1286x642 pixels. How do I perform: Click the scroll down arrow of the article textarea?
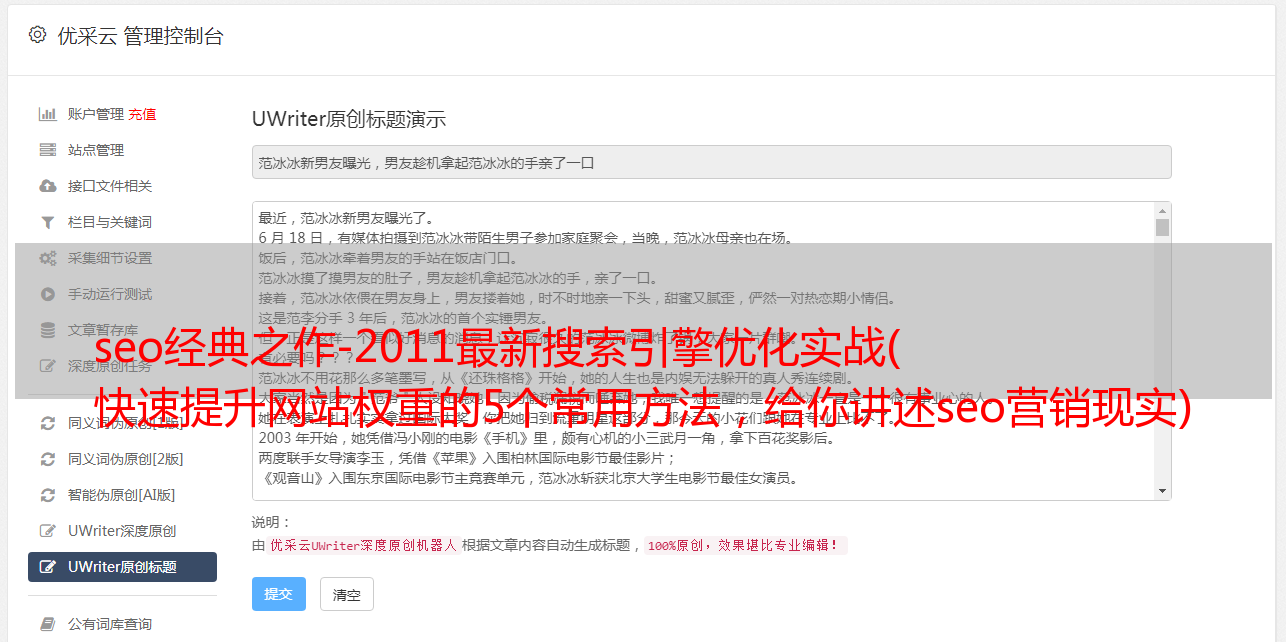(x=1162, y=491)
